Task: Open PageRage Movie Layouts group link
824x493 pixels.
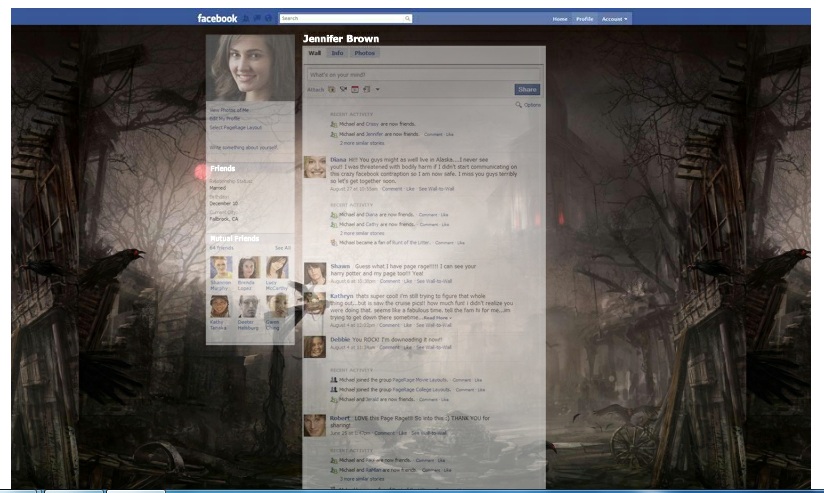Action: [420, 380]
